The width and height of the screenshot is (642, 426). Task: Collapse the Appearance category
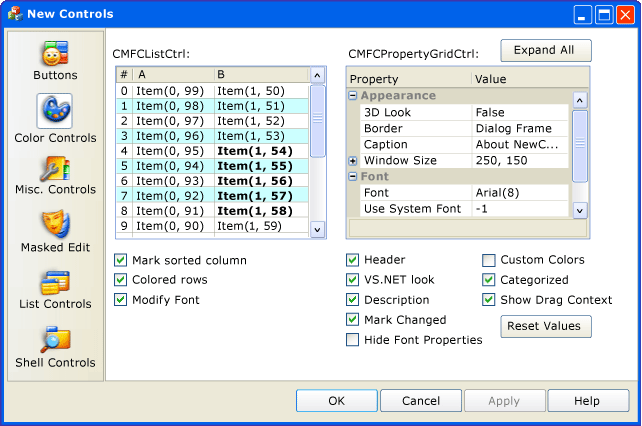click(353, 95)
